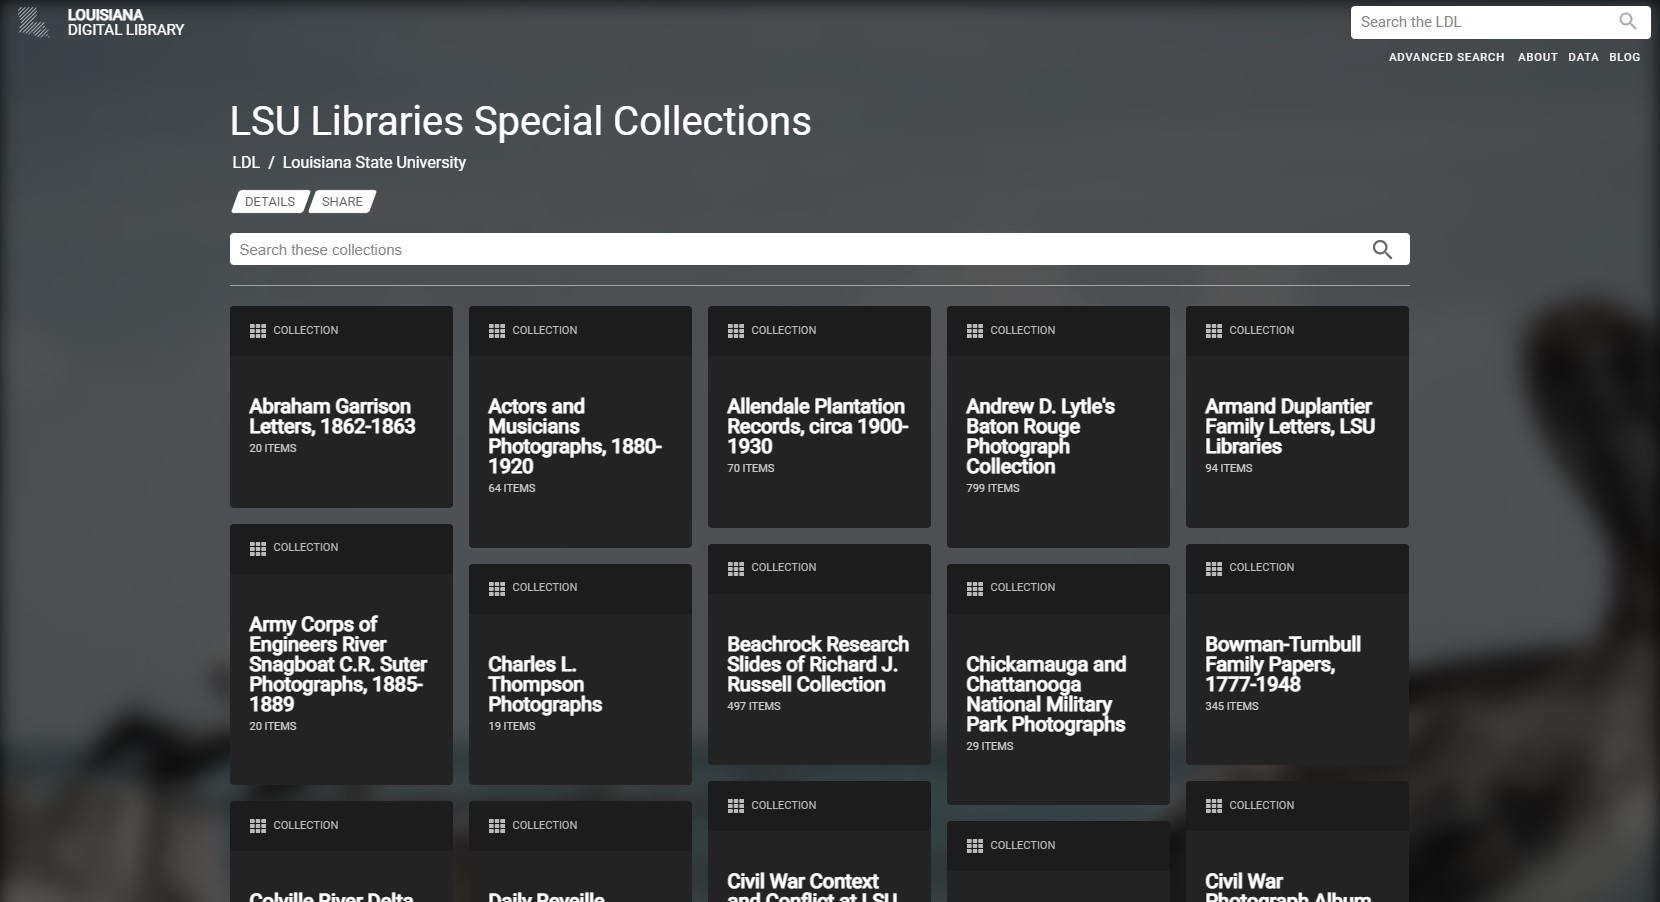
Task: Switch to the Details tab
Action: point(270,202)
